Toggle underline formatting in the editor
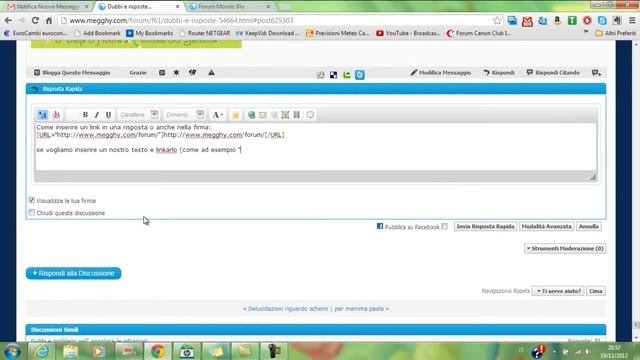Image resolution: width=640 pixels, height=360 pixels. (108, 115)
